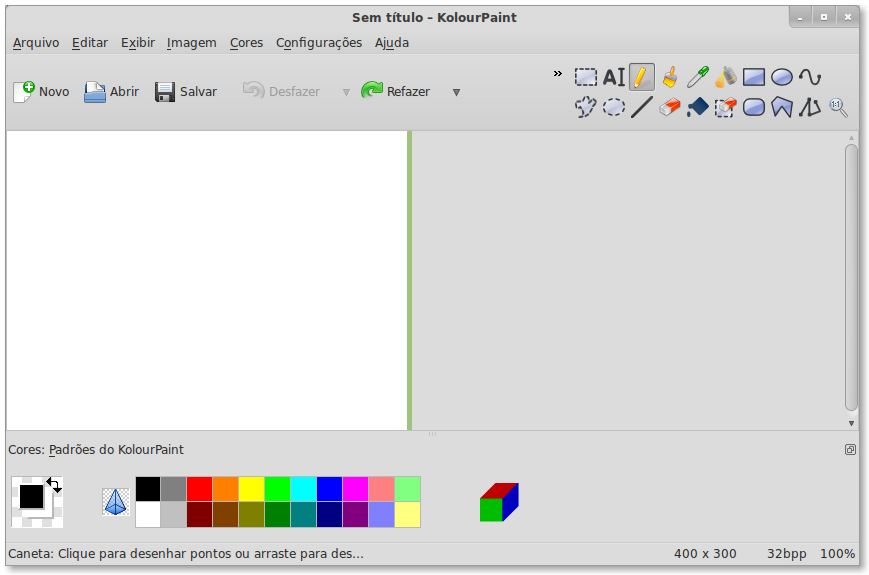Select the Brush tool
Viewport: 869px width, 575px height.
[669, 77]
